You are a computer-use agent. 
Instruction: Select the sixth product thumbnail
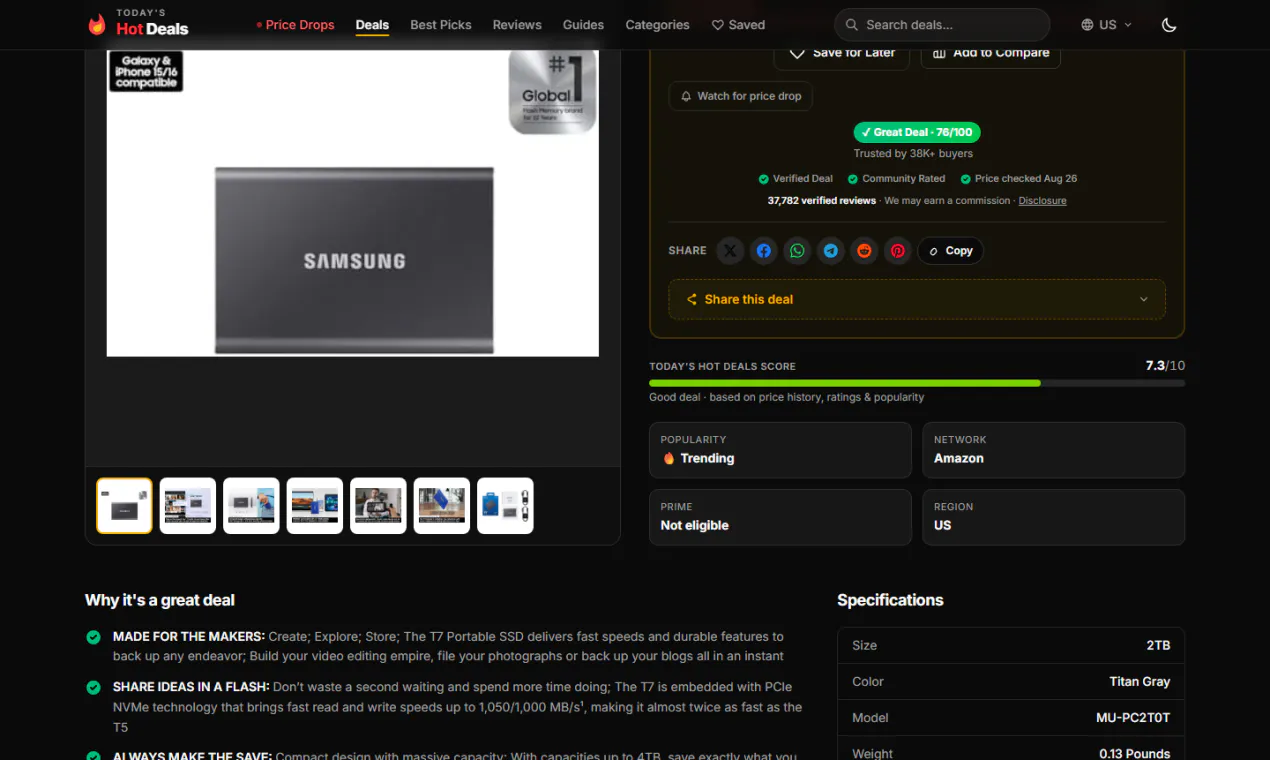click(442, 506)
